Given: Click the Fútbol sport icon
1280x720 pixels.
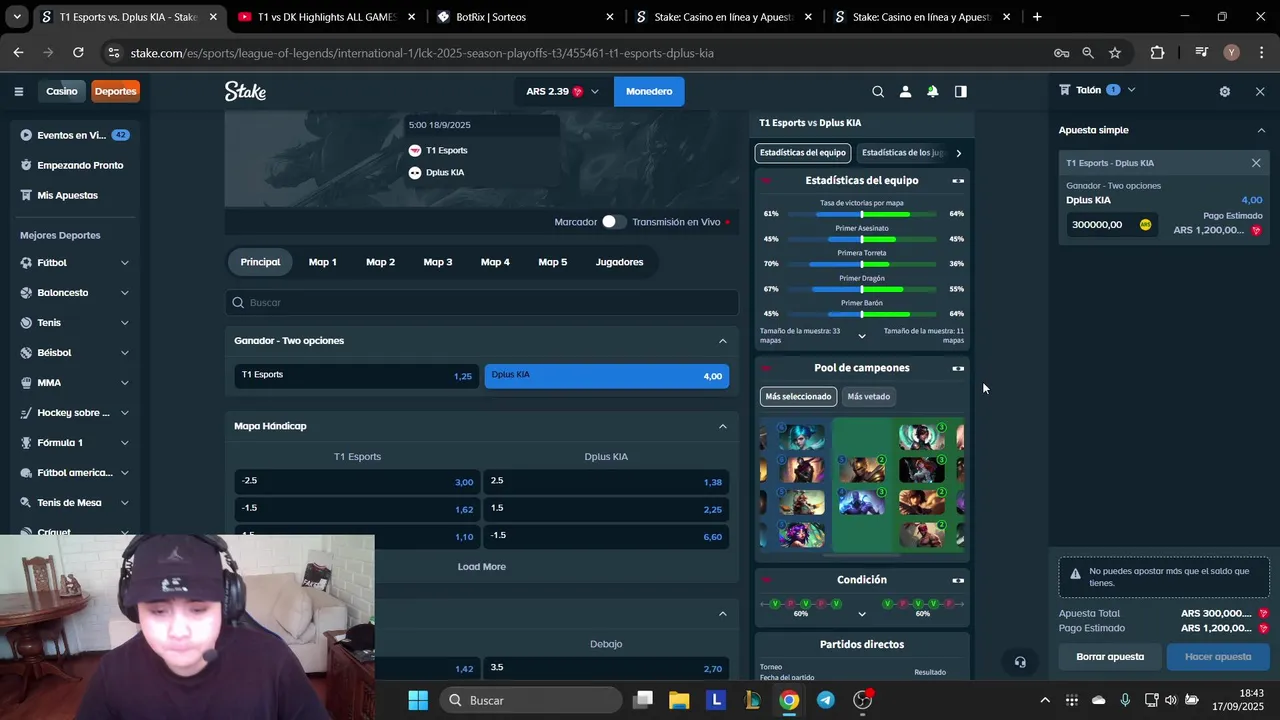Looking at the screenshot, I should point(27,262).
